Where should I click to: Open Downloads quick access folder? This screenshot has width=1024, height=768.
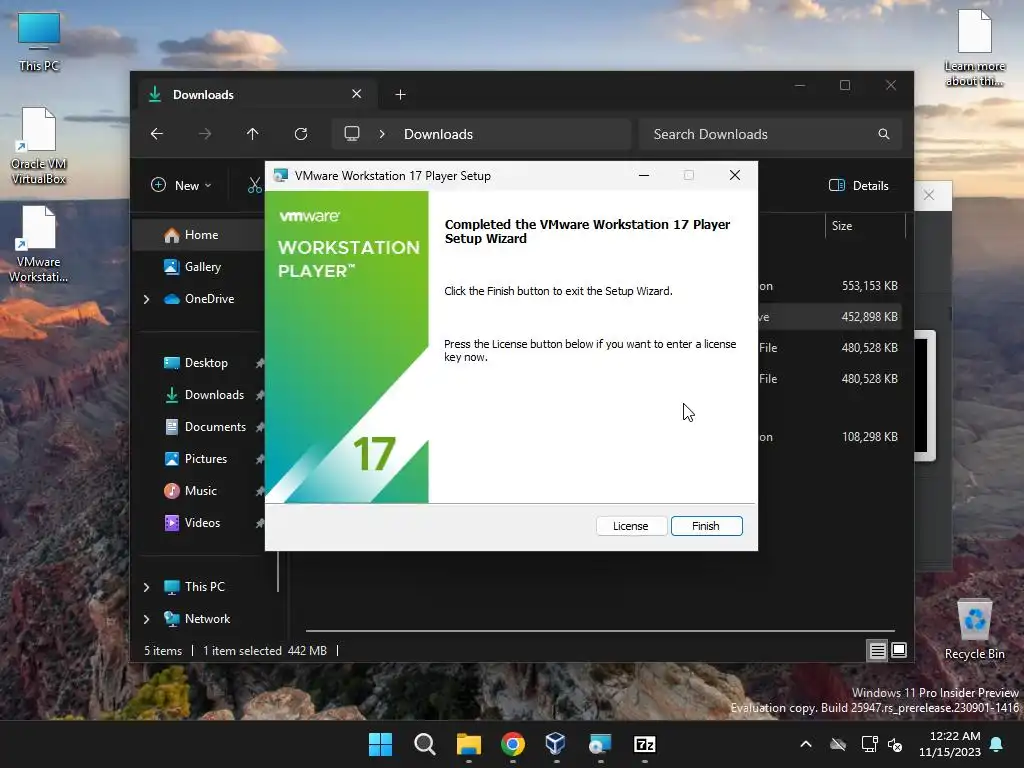point(214,394)
